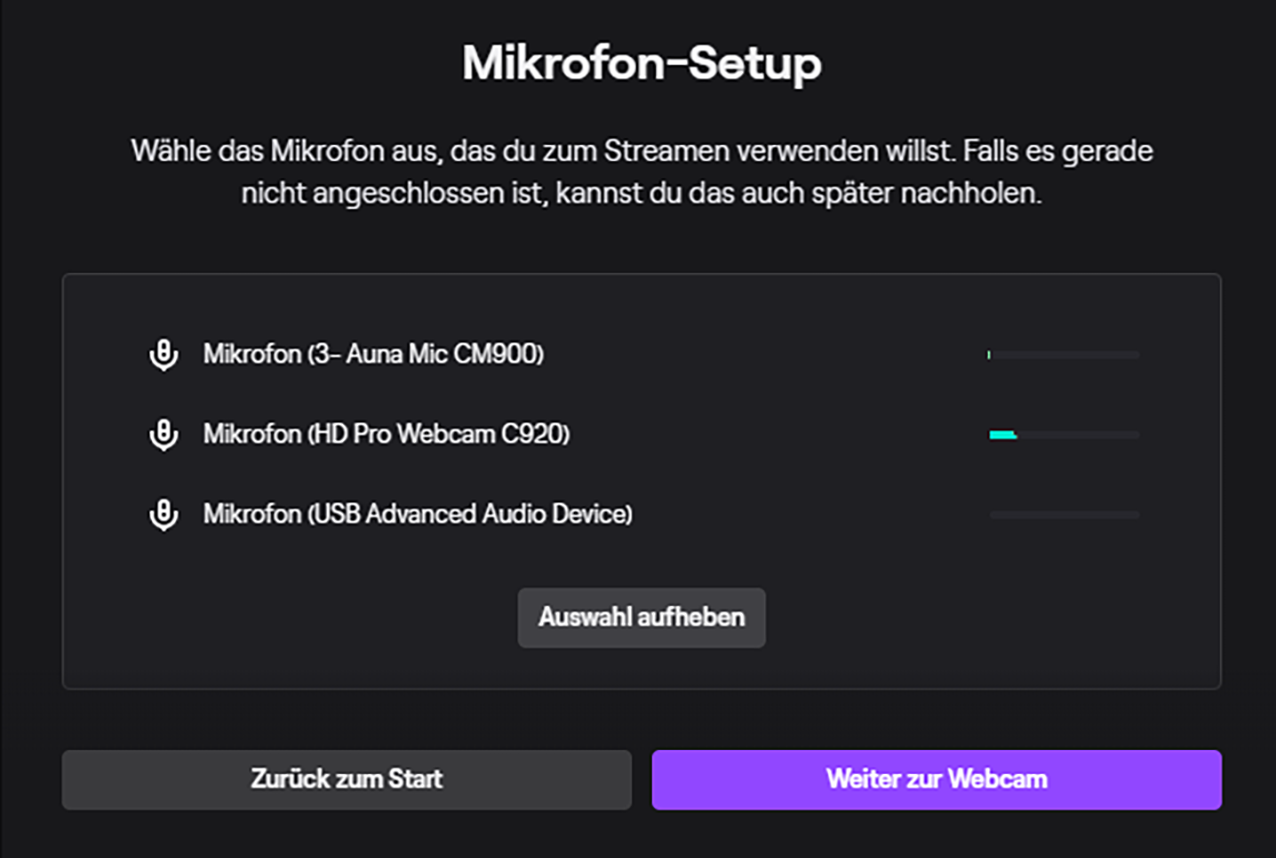Click the microphone icon beside USB Advanced Audio Device

[x=163, y=515]
